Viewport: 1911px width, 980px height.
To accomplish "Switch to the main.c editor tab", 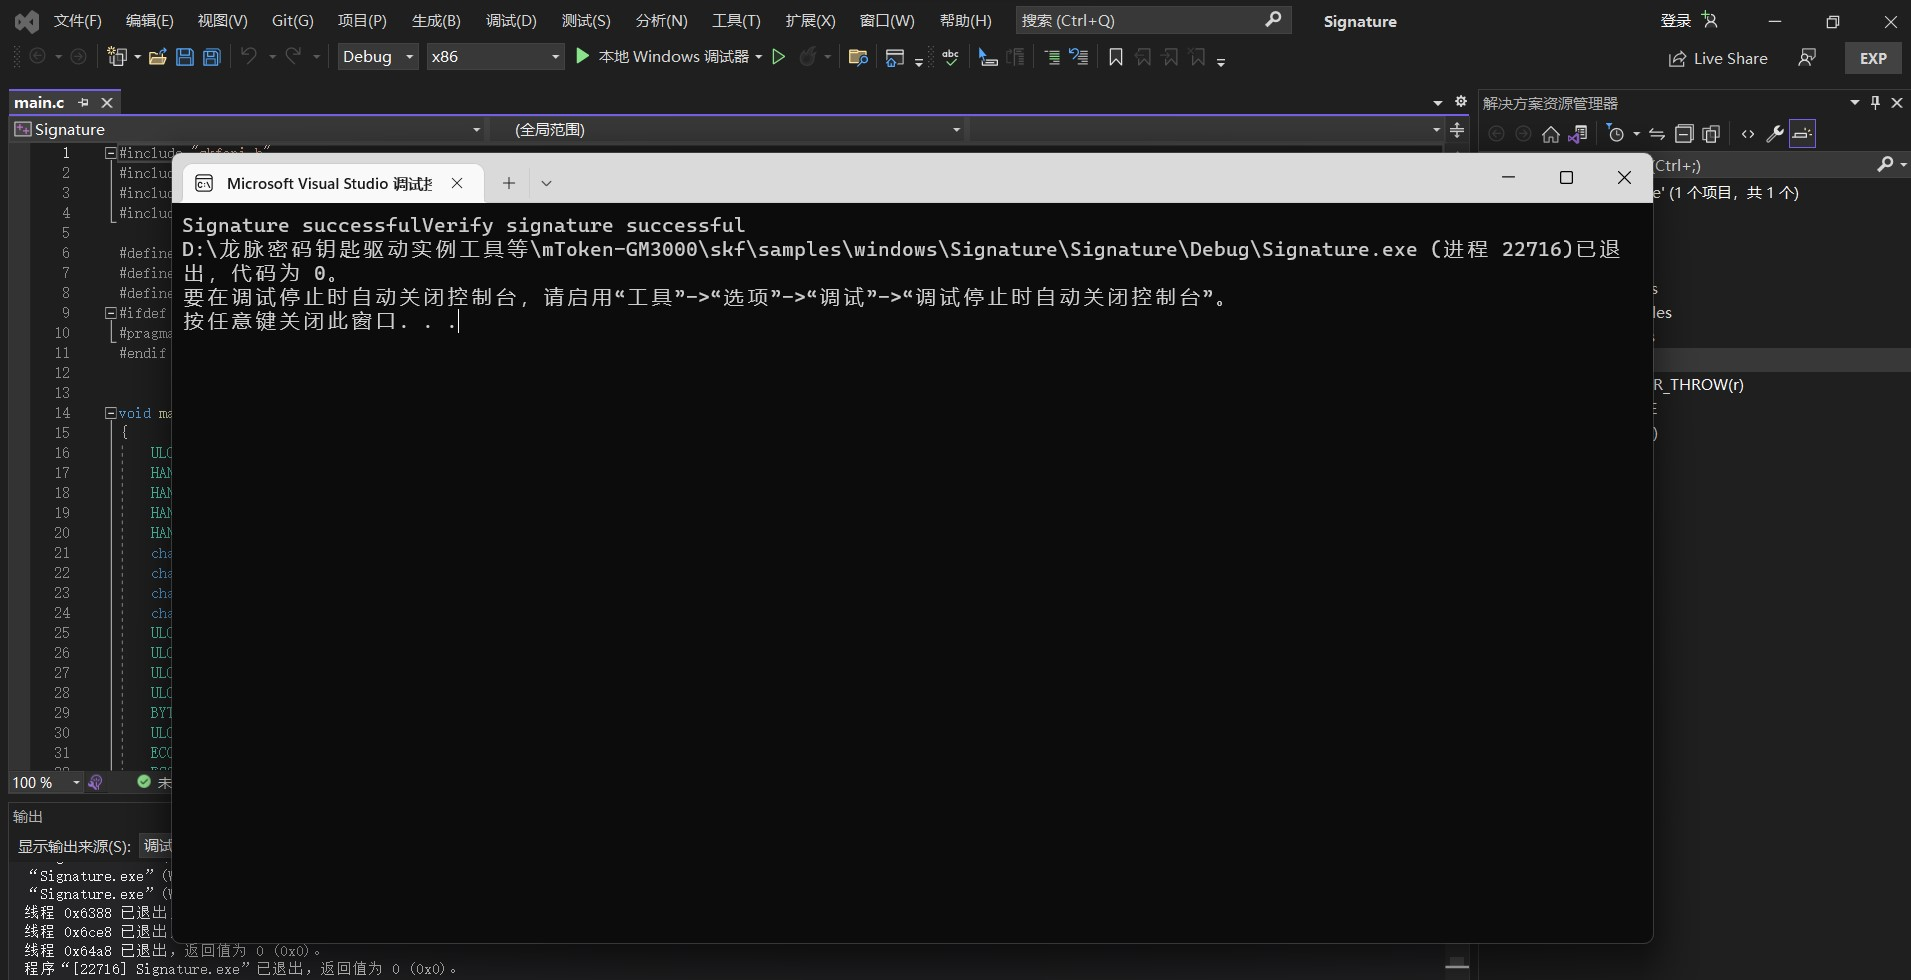I will pyautogui.click(x=39, y=102).
